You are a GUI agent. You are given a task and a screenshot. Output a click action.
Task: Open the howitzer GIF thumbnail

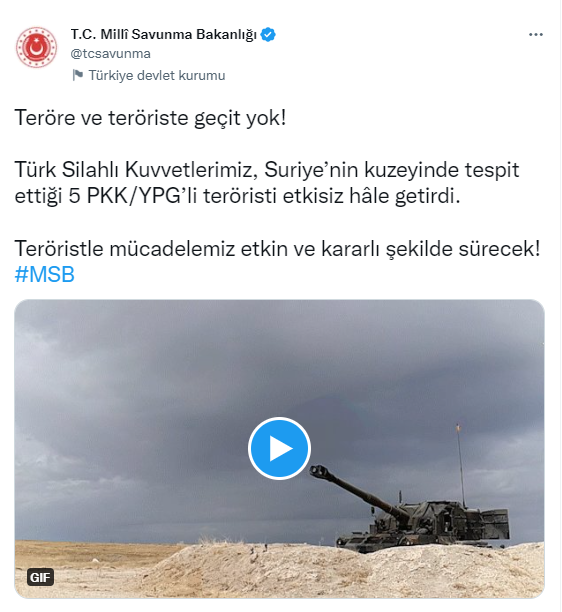[279, 449]
